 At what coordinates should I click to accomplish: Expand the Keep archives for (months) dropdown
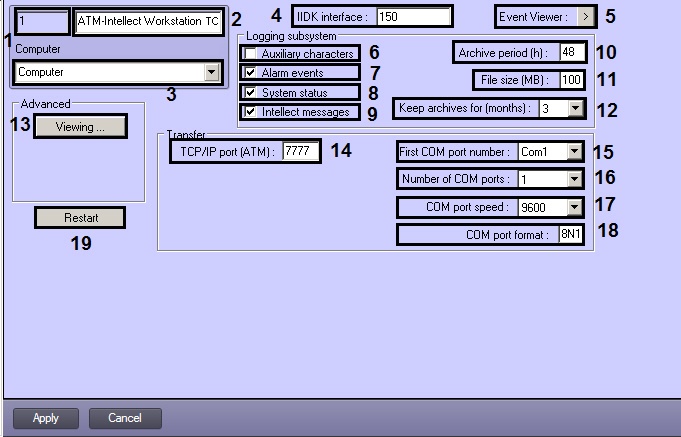(x=575, y=108)
